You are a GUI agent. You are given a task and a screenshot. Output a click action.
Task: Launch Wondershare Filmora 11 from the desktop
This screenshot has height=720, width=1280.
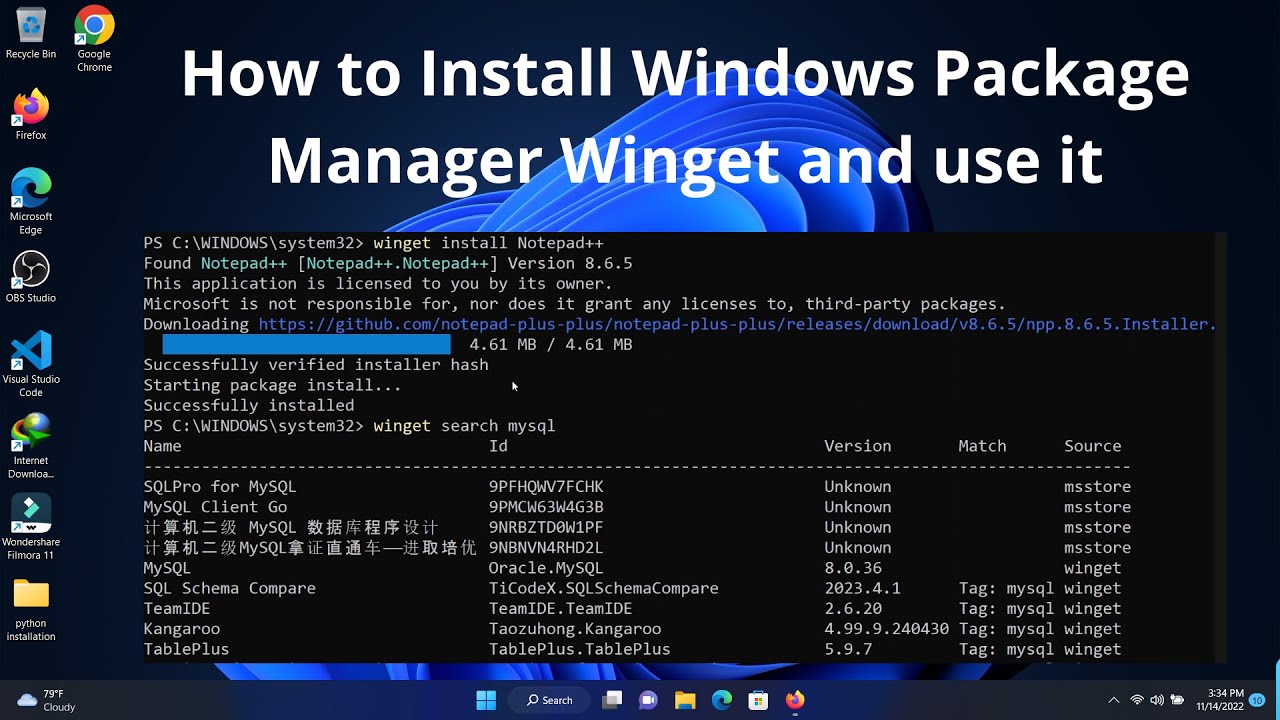(31, 528)
